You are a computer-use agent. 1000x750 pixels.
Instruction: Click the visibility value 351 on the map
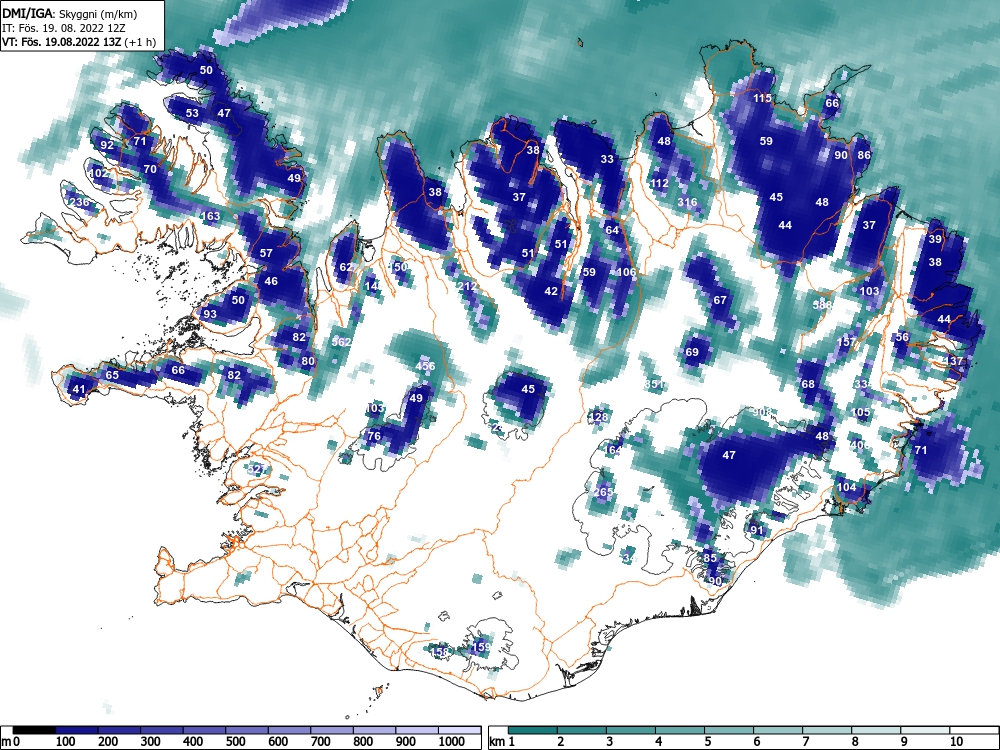(654, 384)
